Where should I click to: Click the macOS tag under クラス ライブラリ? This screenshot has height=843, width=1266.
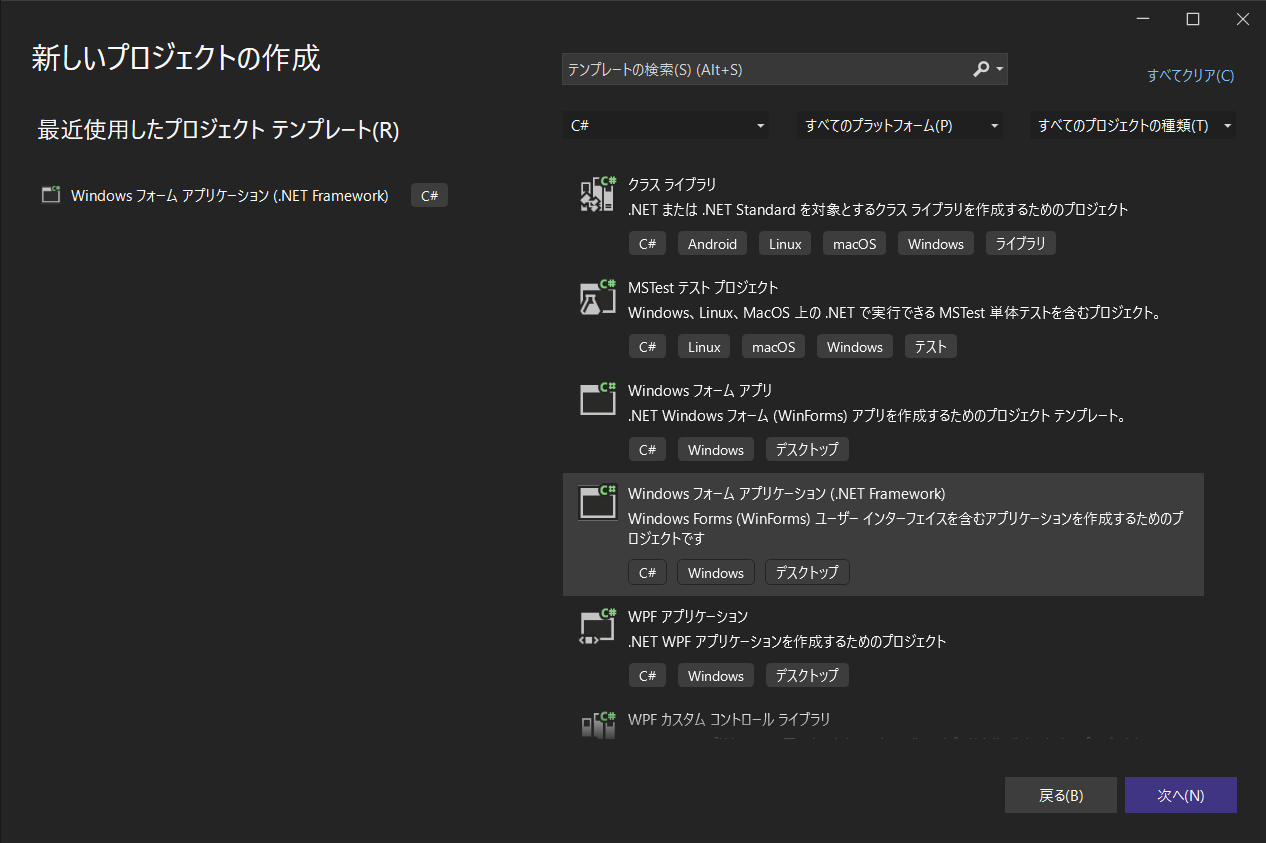[x=854, y=244]
